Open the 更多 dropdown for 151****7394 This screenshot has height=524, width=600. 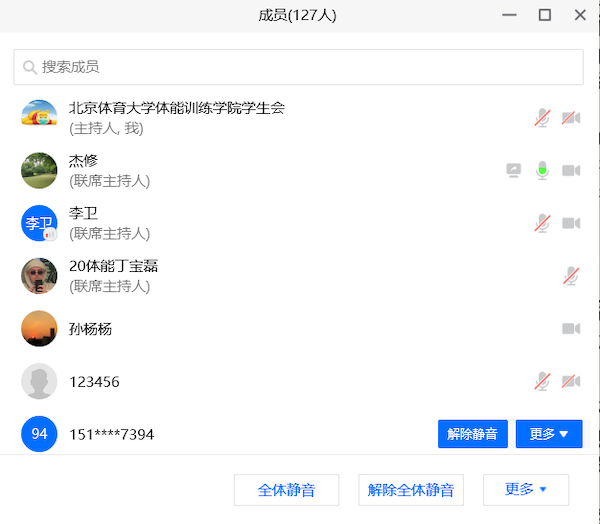pos(549,434)
